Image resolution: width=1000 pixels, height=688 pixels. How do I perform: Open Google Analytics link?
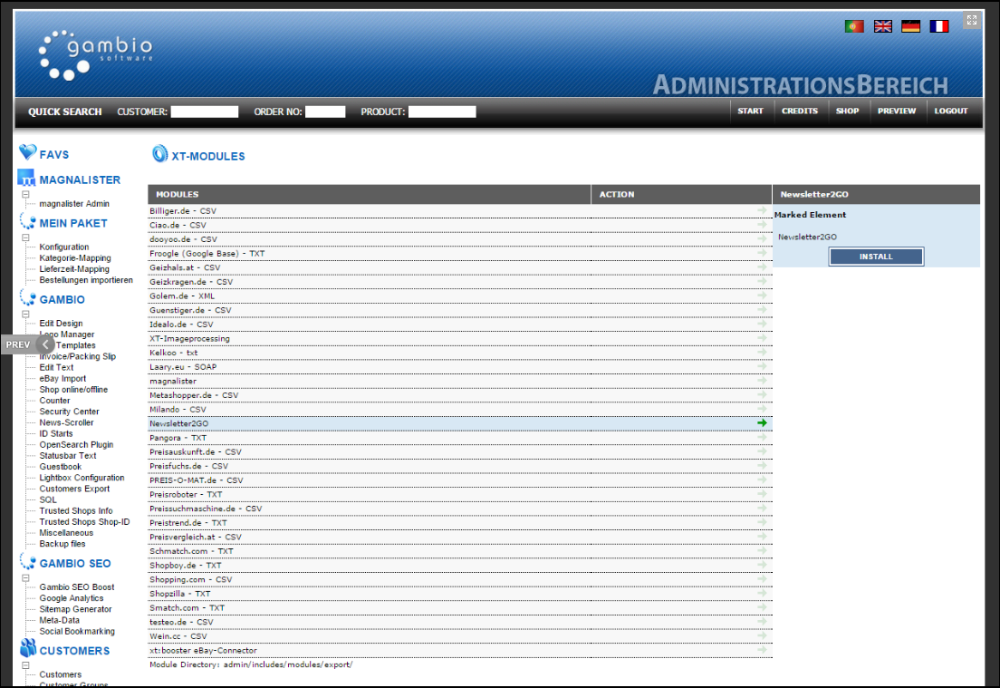point(71,598)
